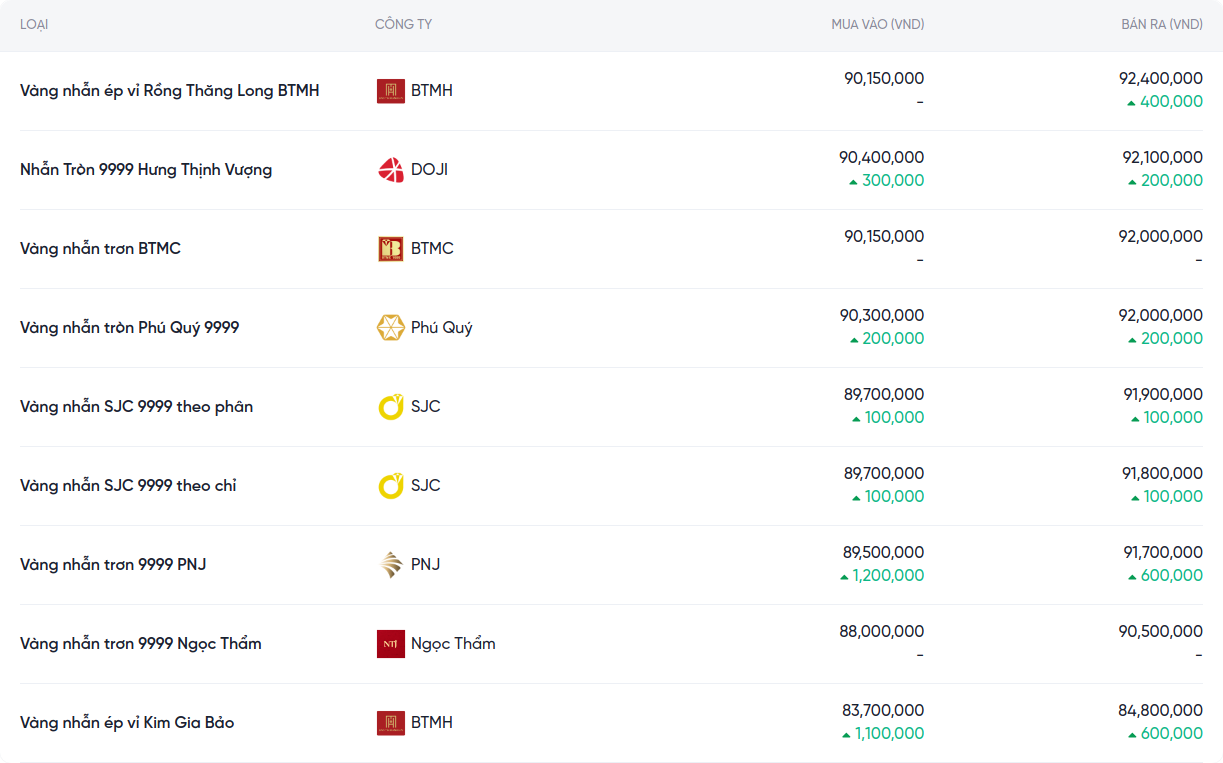Click company name SJC in theo phân row
1223x763 pixels.
pyautogui.click(x=426, y=407)
